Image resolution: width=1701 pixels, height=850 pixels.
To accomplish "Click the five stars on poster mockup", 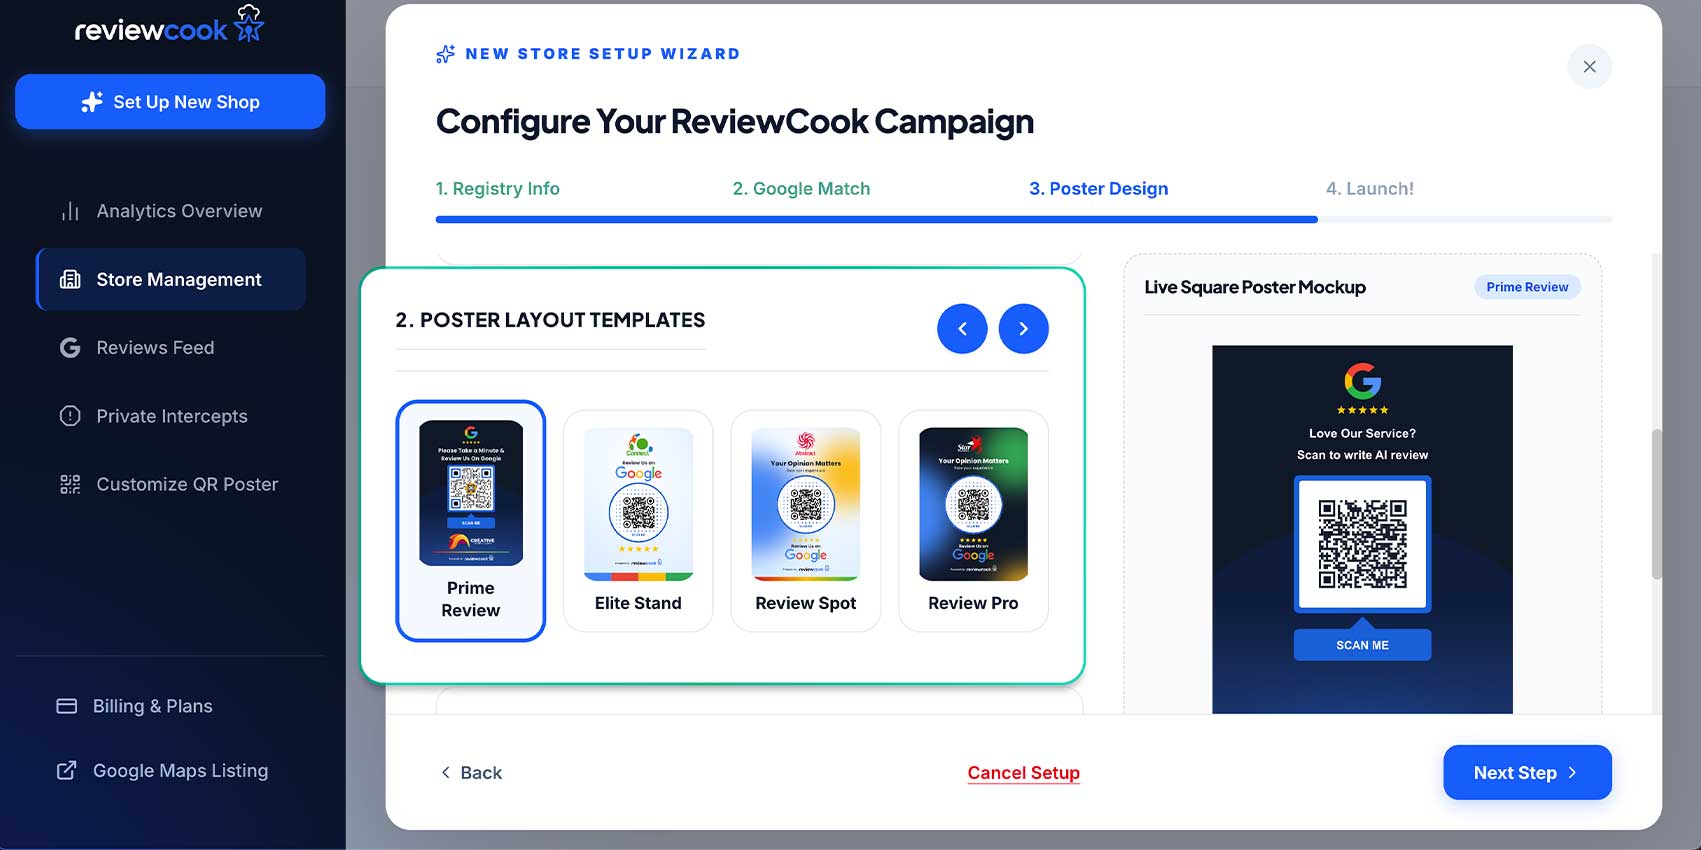I will coord(1362,410).
